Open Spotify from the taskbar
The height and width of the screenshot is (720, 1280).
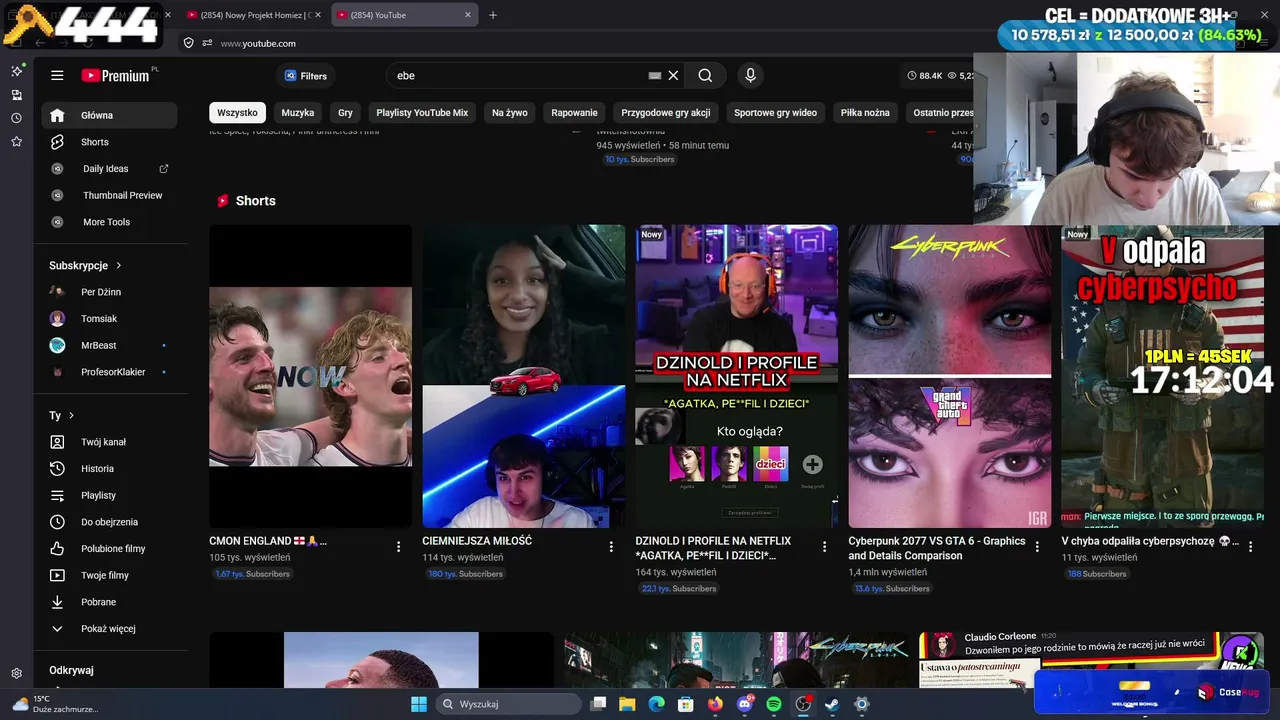(x=774, y=704)
